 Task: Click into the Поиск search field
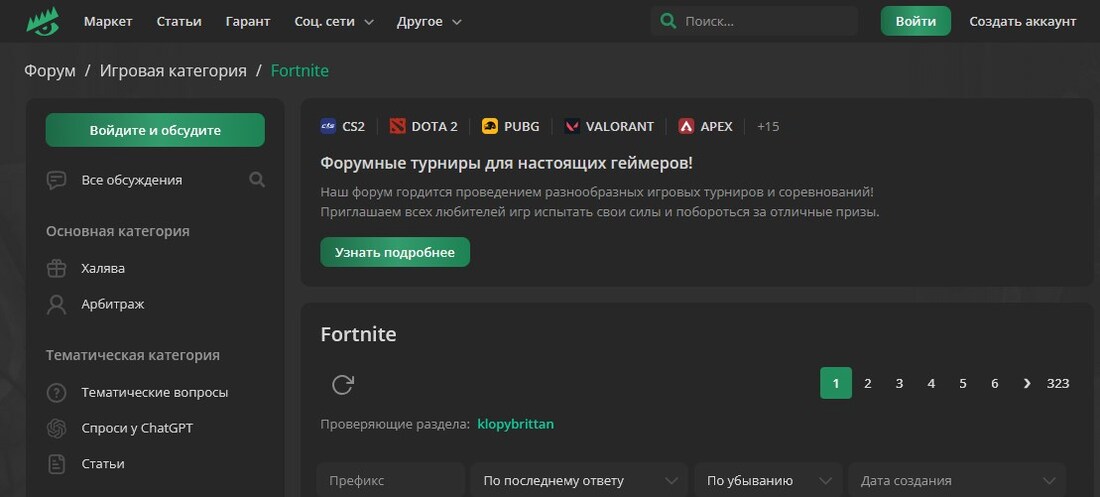[754, 21]
